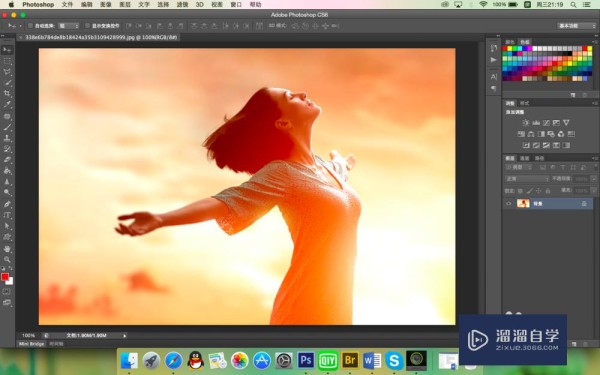The height and width of the screenshot is (375, 600).
Task: Select the Healing Brush tool
Action: (7, 116)
